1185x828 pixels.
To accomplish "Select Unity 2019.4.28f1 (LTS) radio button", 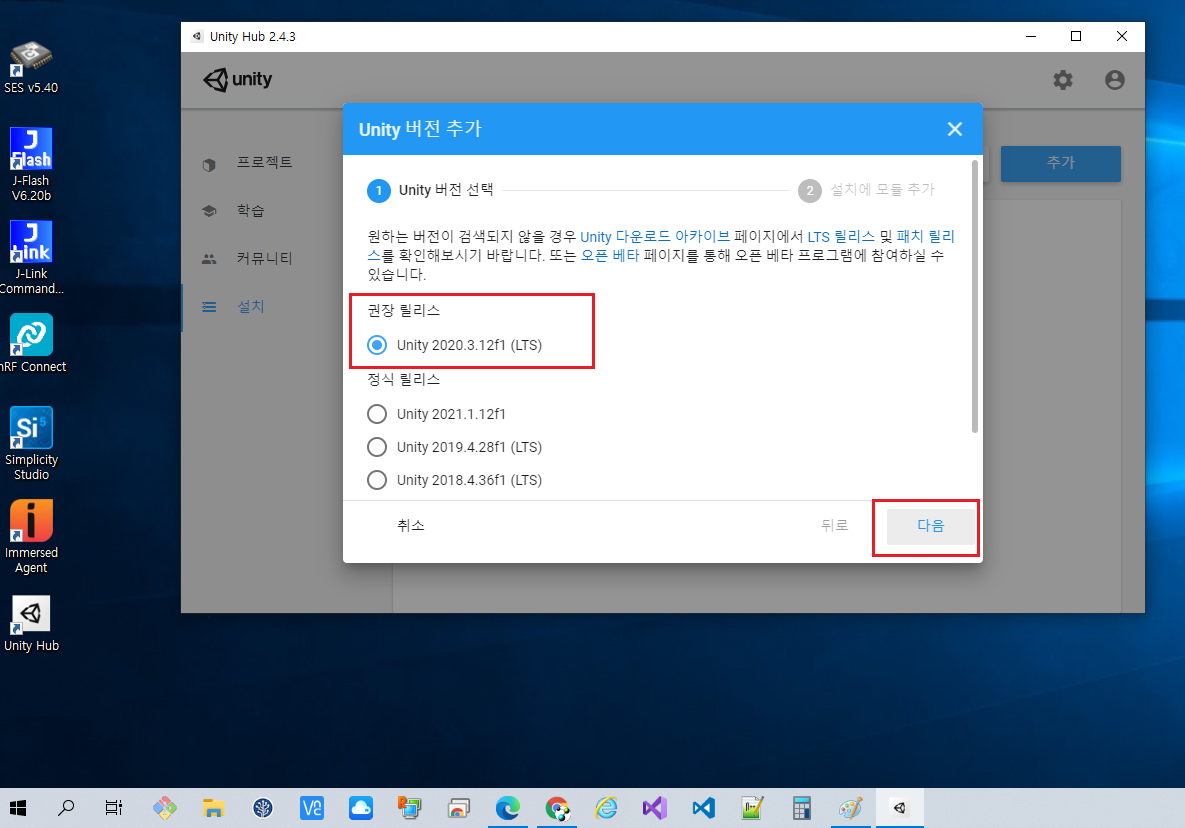I will (376, 447).
